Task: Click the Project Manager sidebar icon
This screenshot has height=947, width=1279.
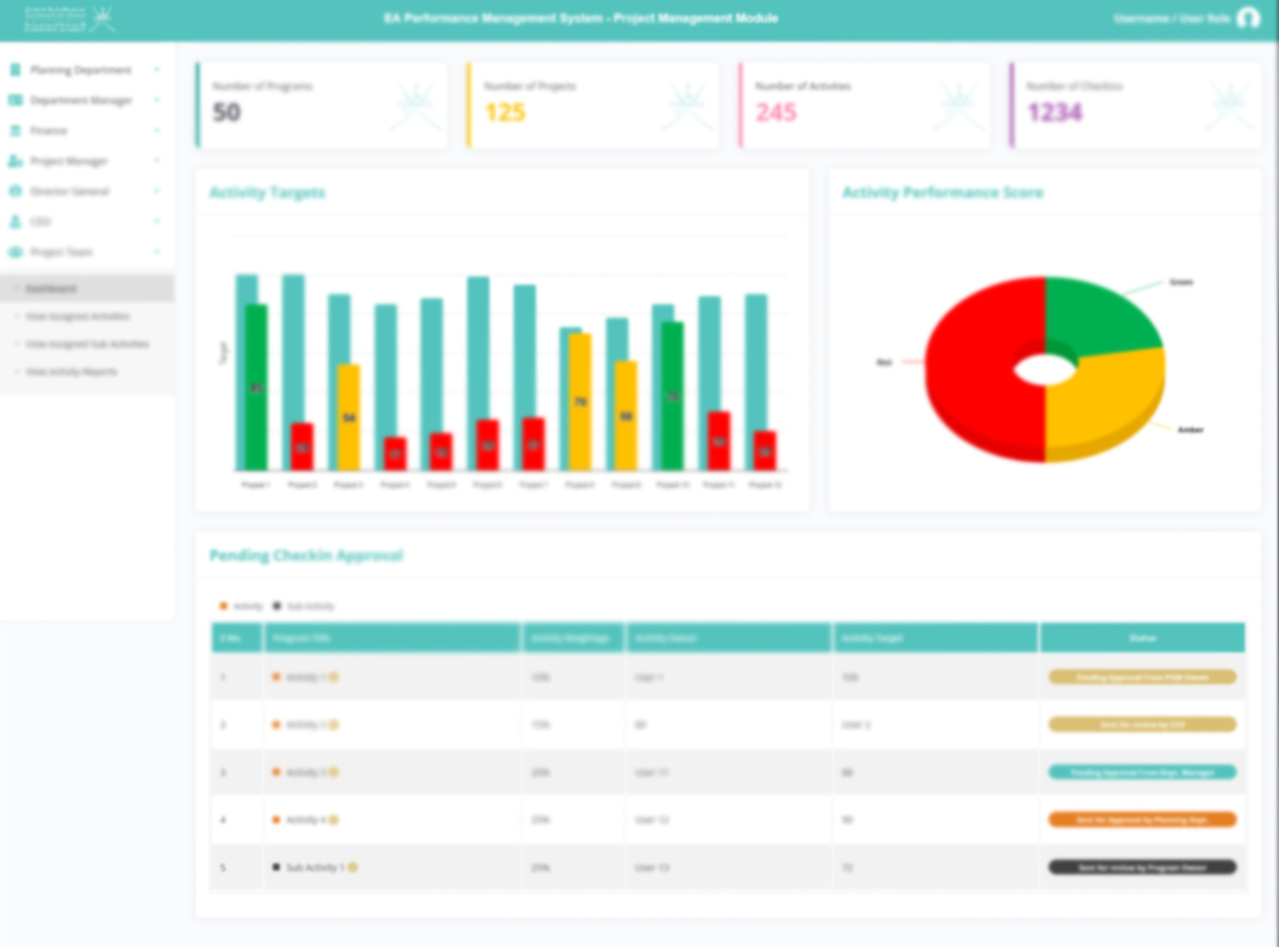Action: click(x=15, y=161)
